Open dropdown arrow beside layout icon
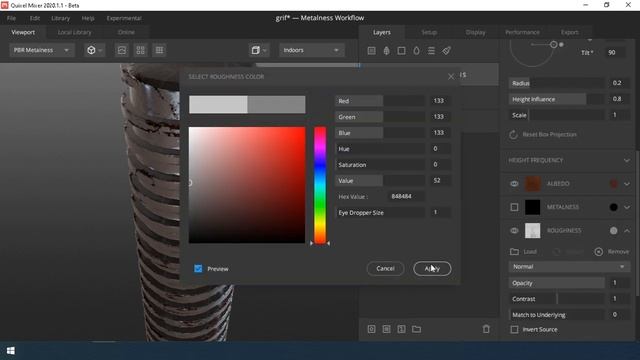This screenshot has height=360, width=640. coord(264,51)
